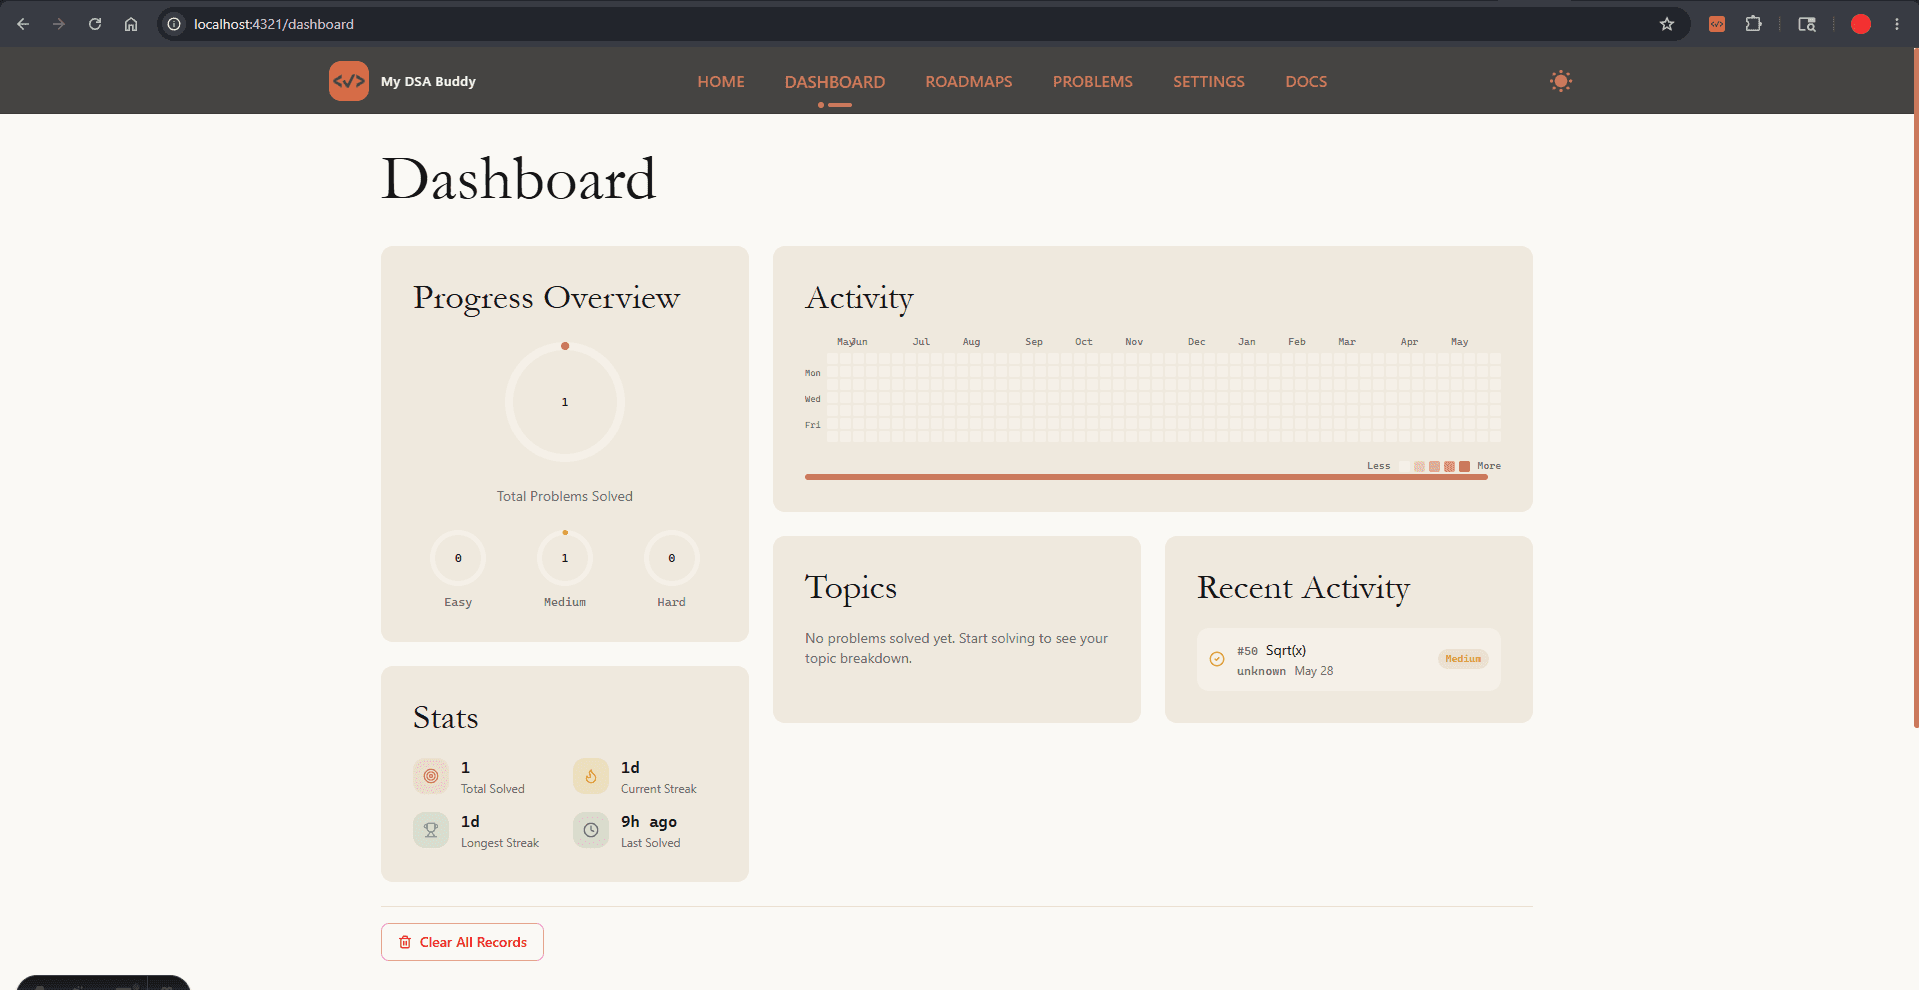Open the Sqrt(x) recent activity entry

1349,659
